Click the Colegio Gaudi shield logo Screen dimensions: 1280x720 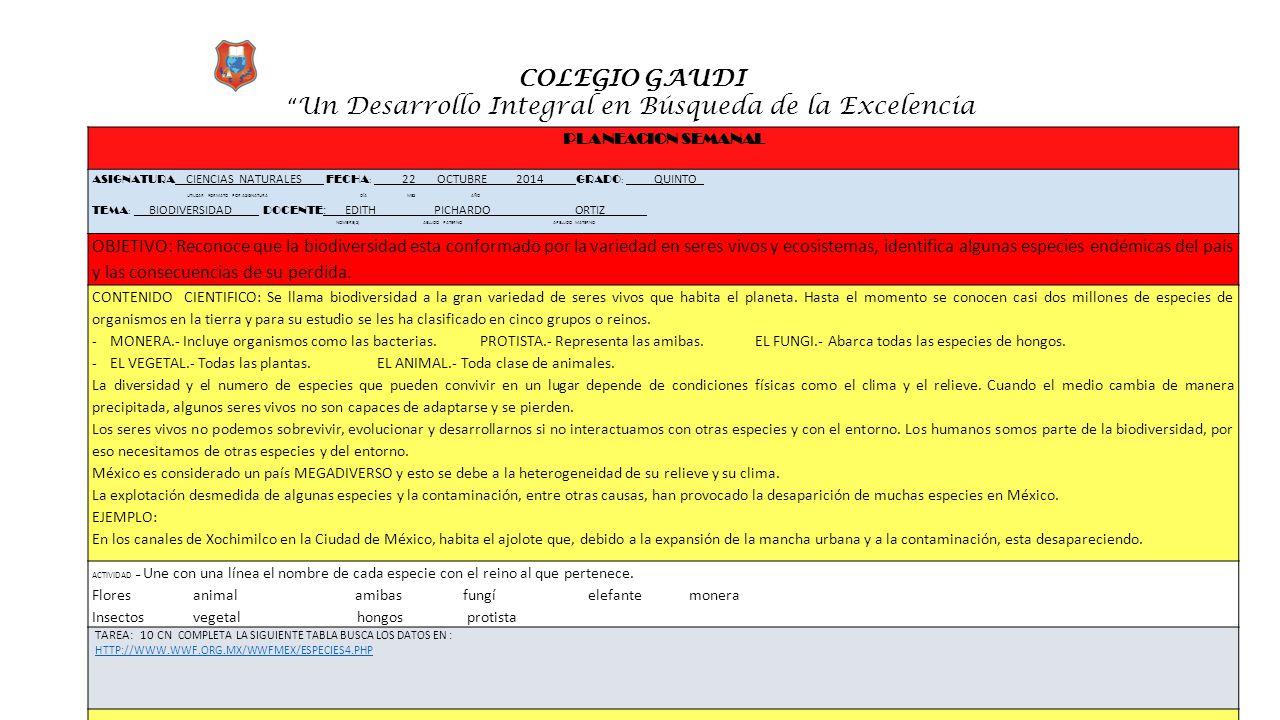tap(235, 66)
